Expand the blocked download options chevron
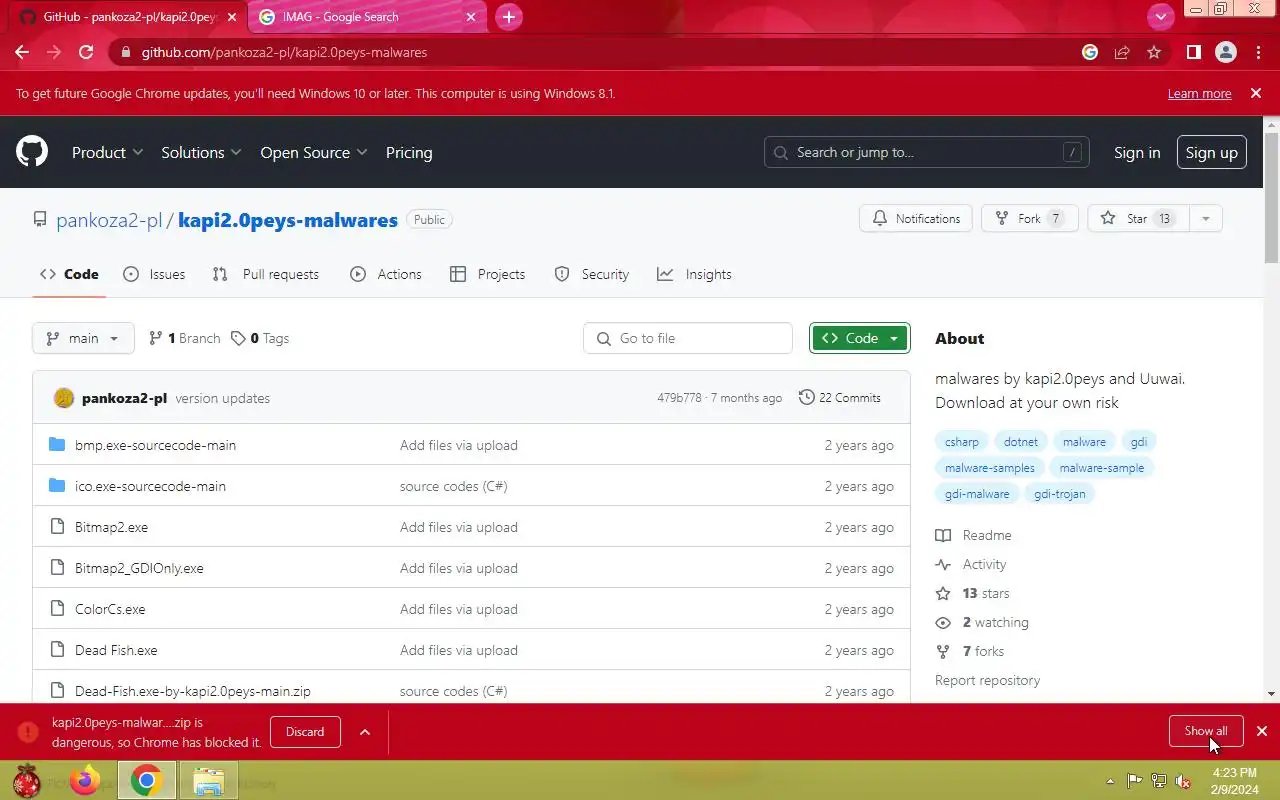The image size is (1280, 800). [x=365, y=732]
